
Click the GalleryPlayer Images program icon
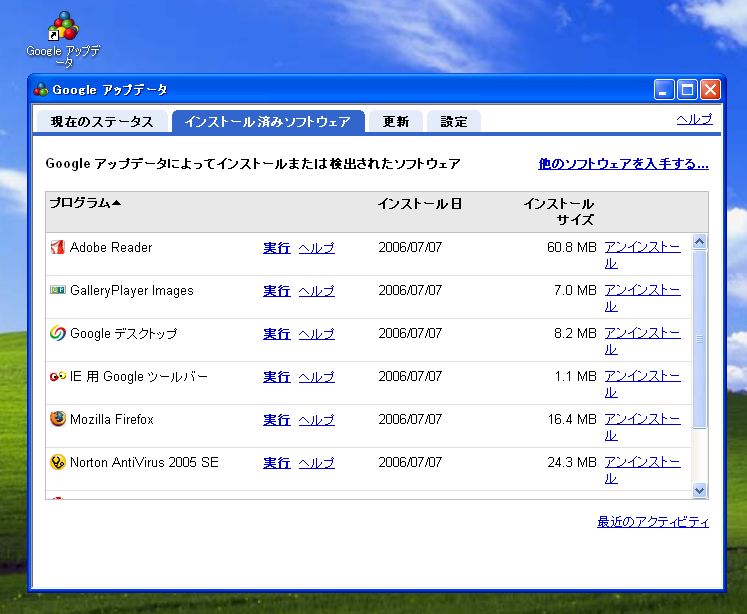[58, 290]
